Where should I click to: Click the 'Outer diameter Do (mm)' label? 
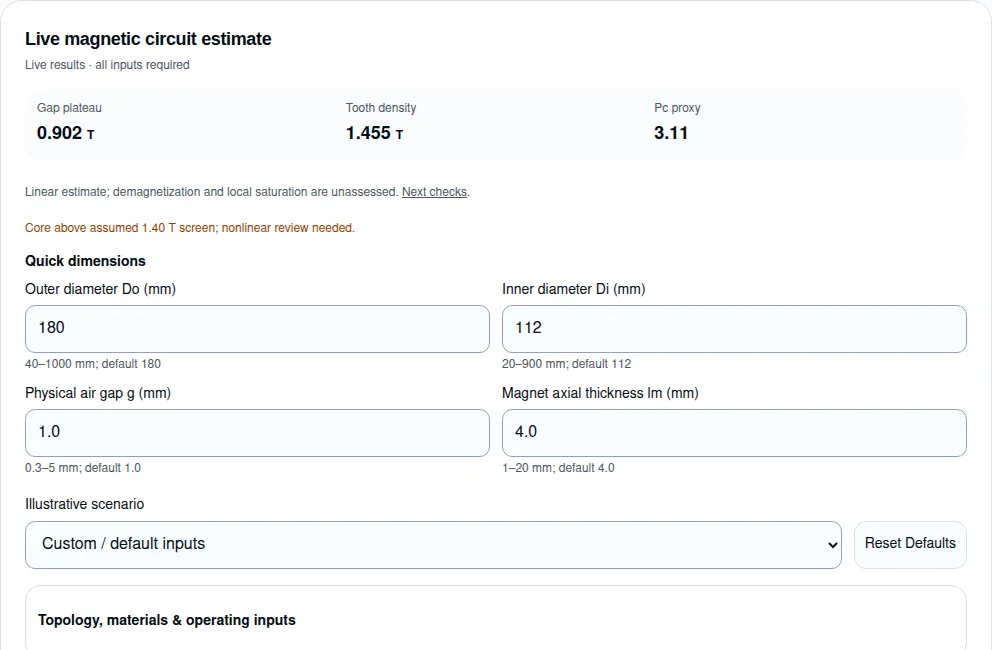click(x=101, y=289)
